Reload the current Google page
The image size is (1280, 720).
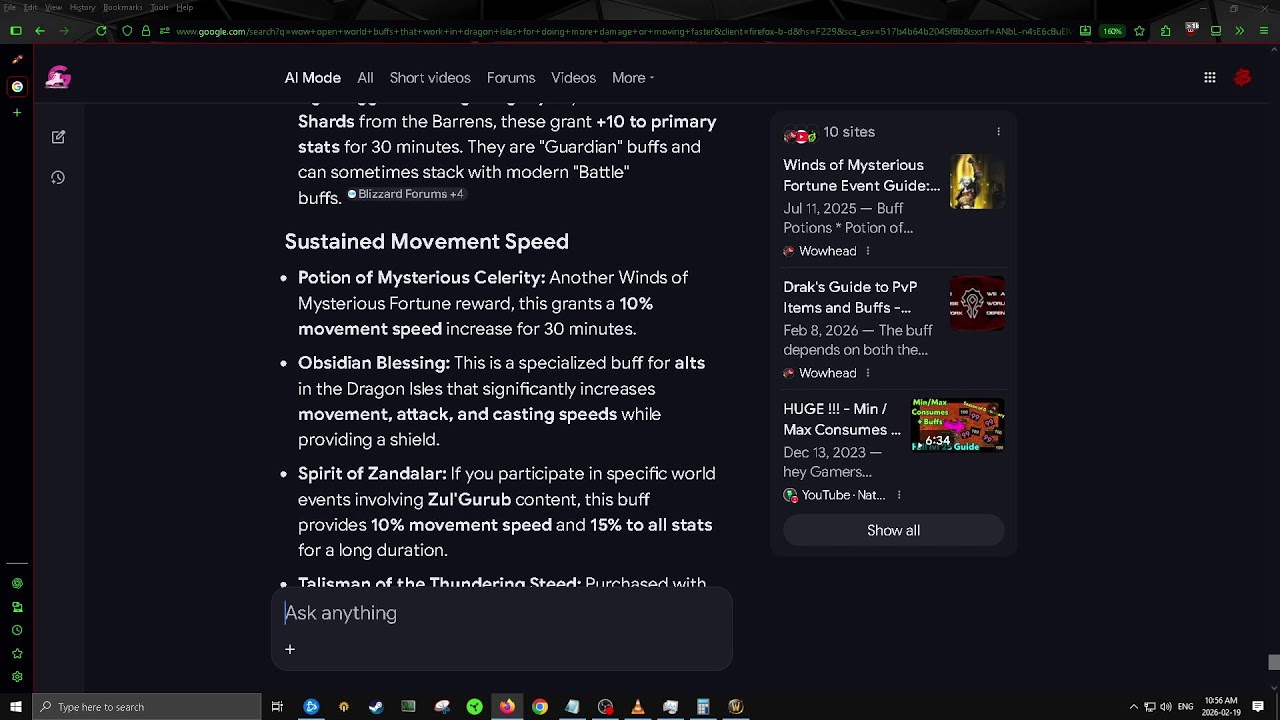pos(101,31)
